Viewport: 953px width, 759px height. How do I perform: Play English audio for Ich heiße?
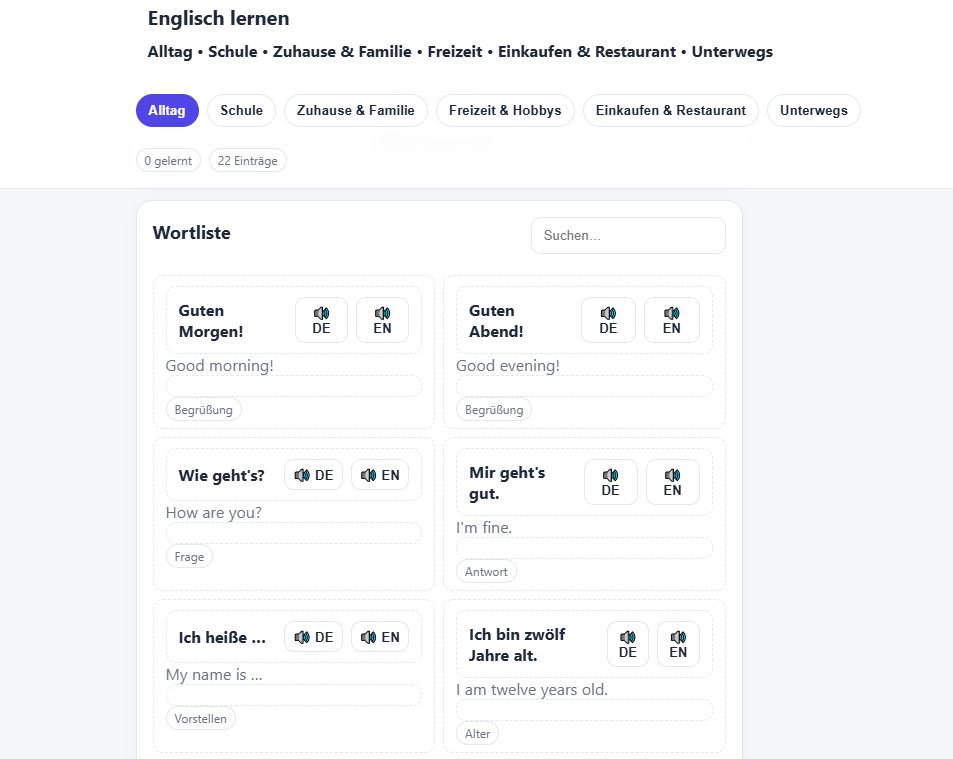pos(380,637)
